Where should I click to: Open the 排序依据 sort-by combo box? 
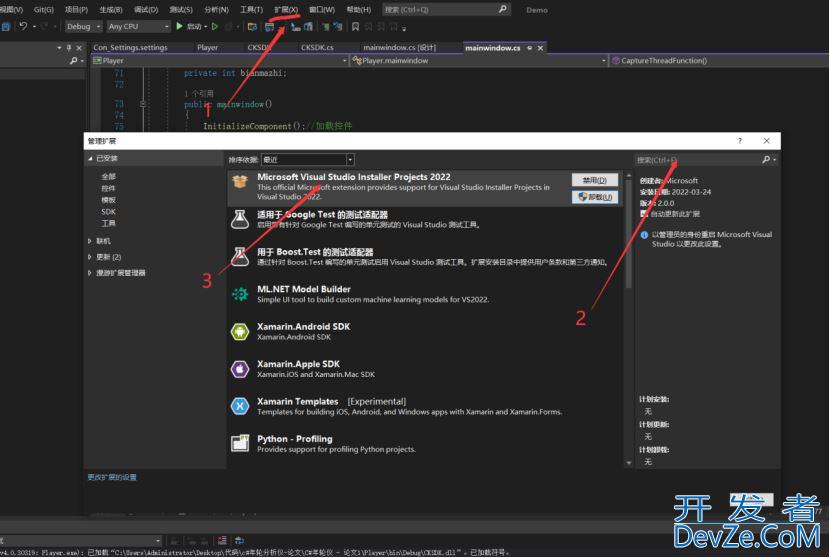pyautogui.click(x=308, y=159)
